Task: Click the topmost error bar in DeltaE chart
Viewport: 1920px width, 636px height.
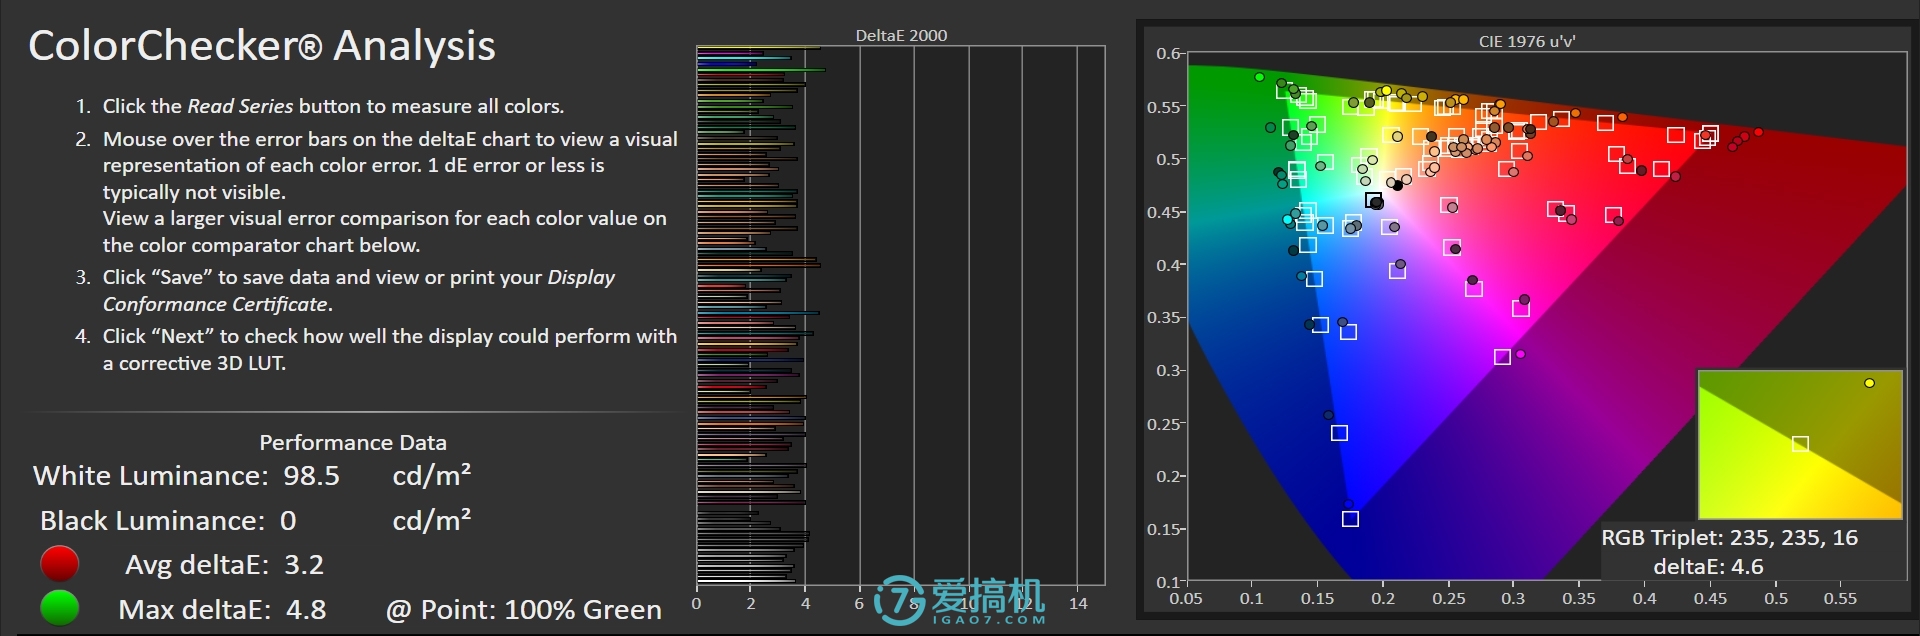Action: tap(759, 47)
